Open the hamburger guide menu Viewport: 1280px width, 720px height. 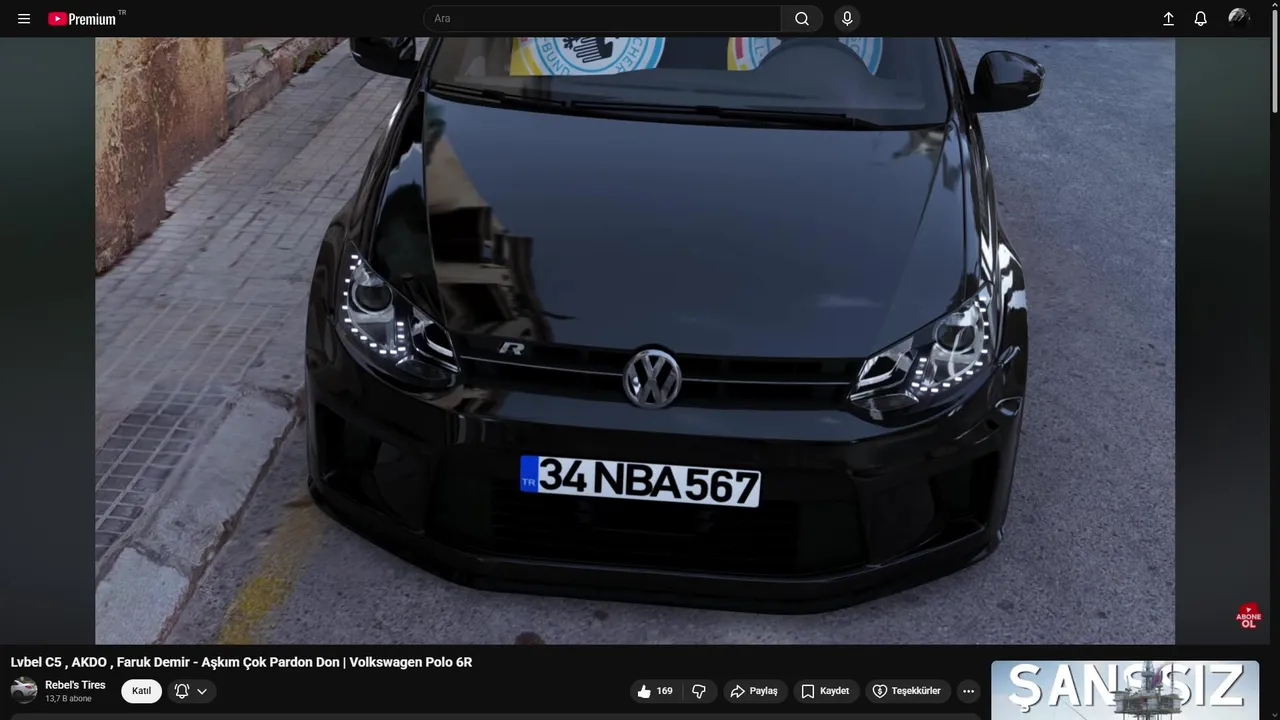[24, 19]
